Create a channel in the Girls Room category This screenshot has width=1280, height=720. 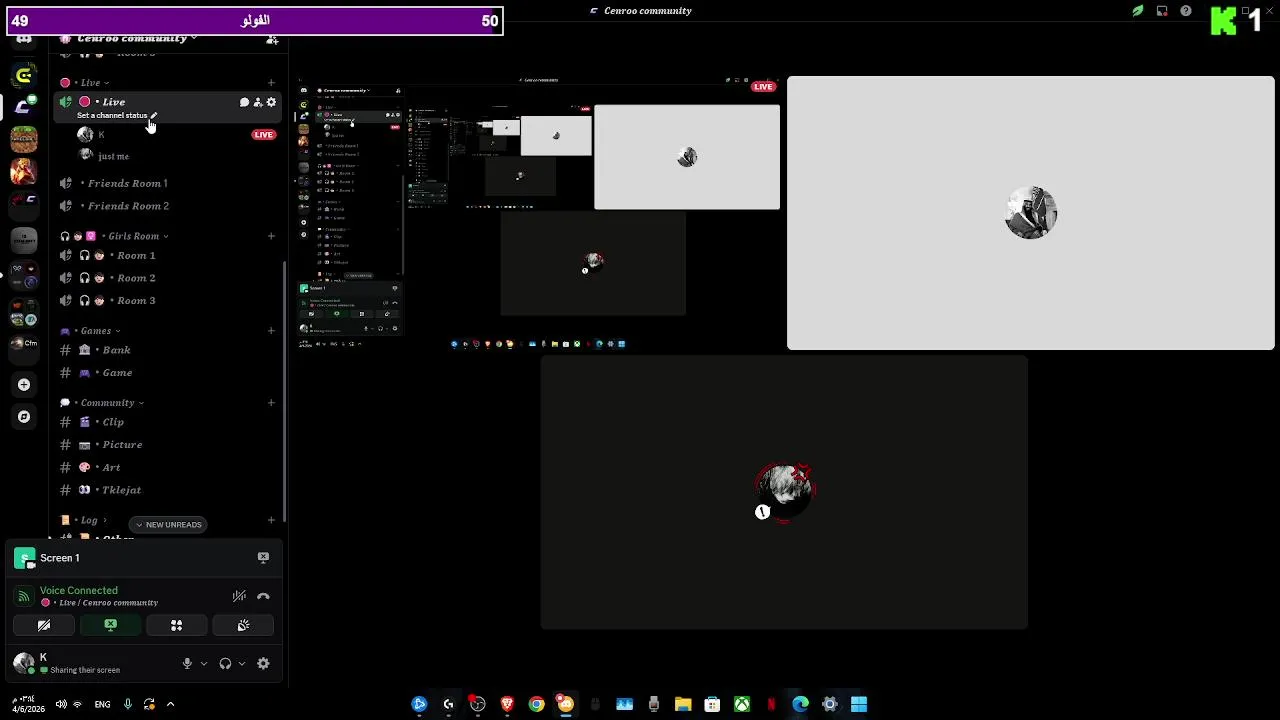pyautogui.click(x=271, y=236)
